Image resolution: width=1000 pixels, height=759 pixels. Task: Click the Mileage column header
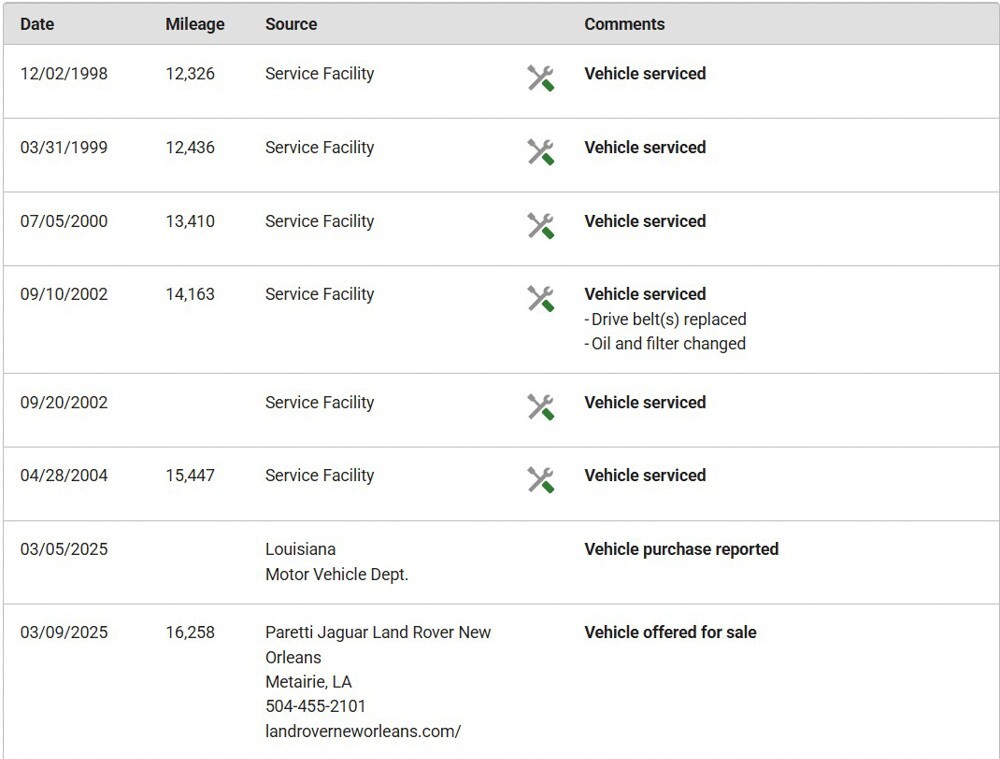pos(195,24)
